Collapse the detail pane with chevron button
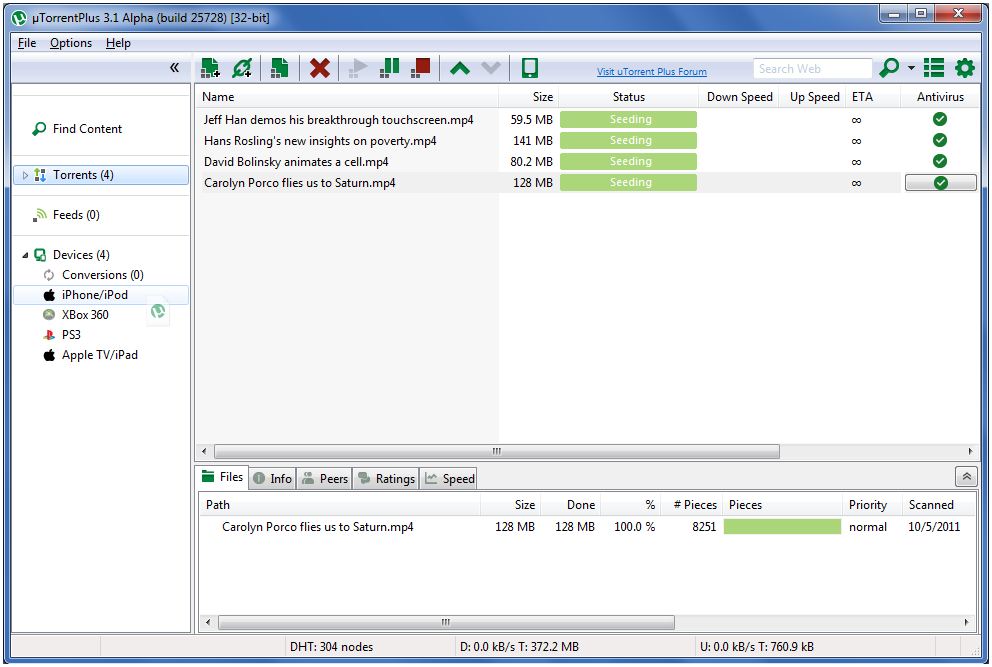This screenshot has height=667, width=992. pos(967,477)
